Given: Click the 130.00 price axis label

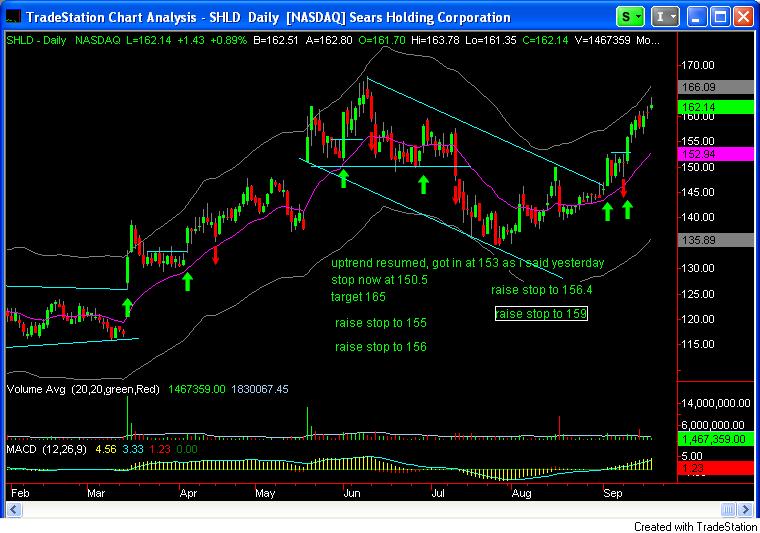Looking at the screenshot, I should coord(698,268).
